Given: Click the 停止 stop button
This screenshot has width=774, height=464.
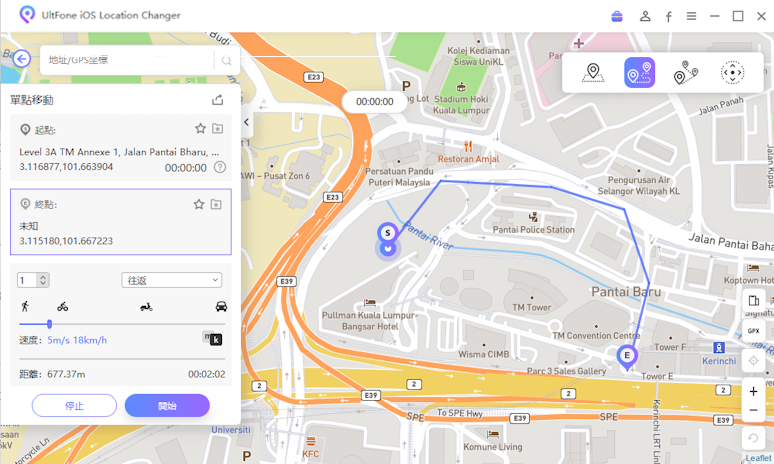Looking at the screenshot, I should (75, 406).
